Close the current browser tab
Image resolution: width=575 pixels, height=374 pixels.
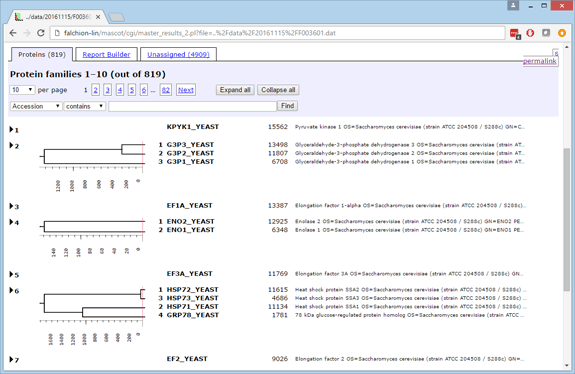click(x=98, y=17)
